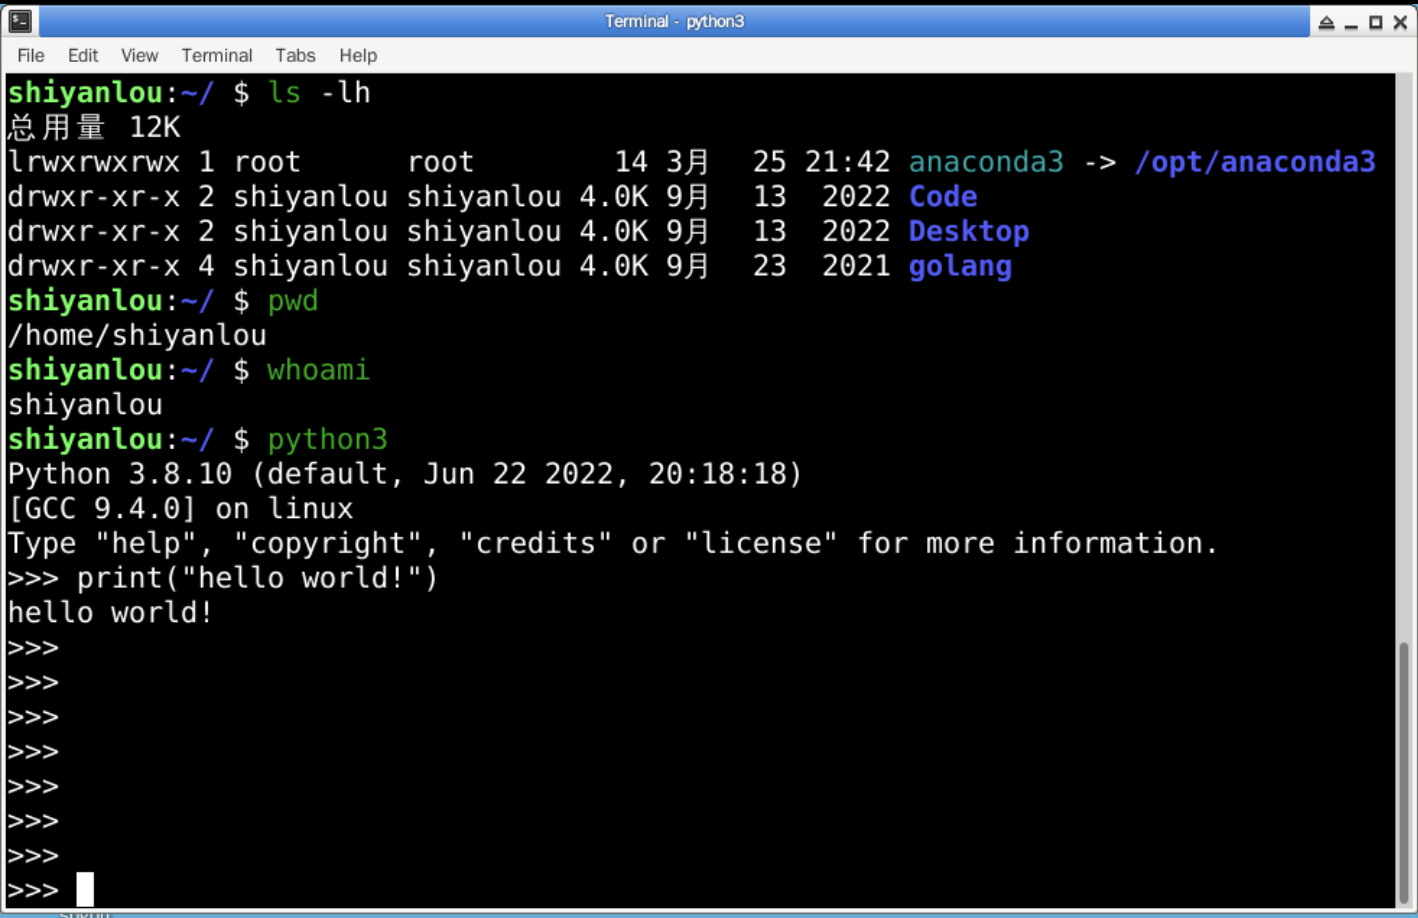This screenshot has height=918, width=1418.
Task: Open the Terminal menu
Action: click(x=217, y=55)
